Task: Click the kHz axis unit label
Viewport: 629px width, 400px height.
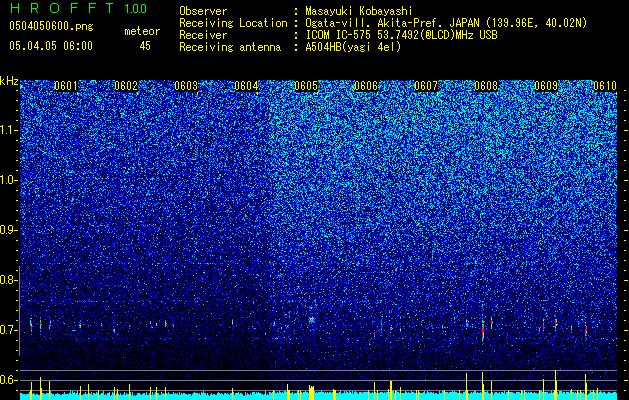Action: pyautogui.click(x=9, y=81)
